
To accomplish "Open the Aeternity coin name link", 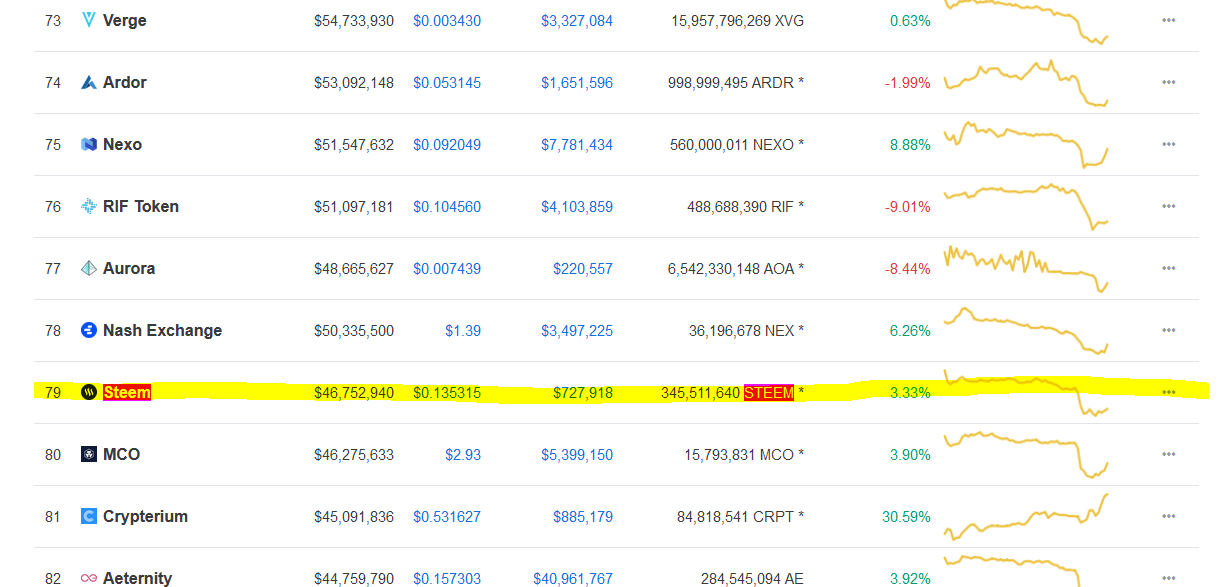I will 137,578.
